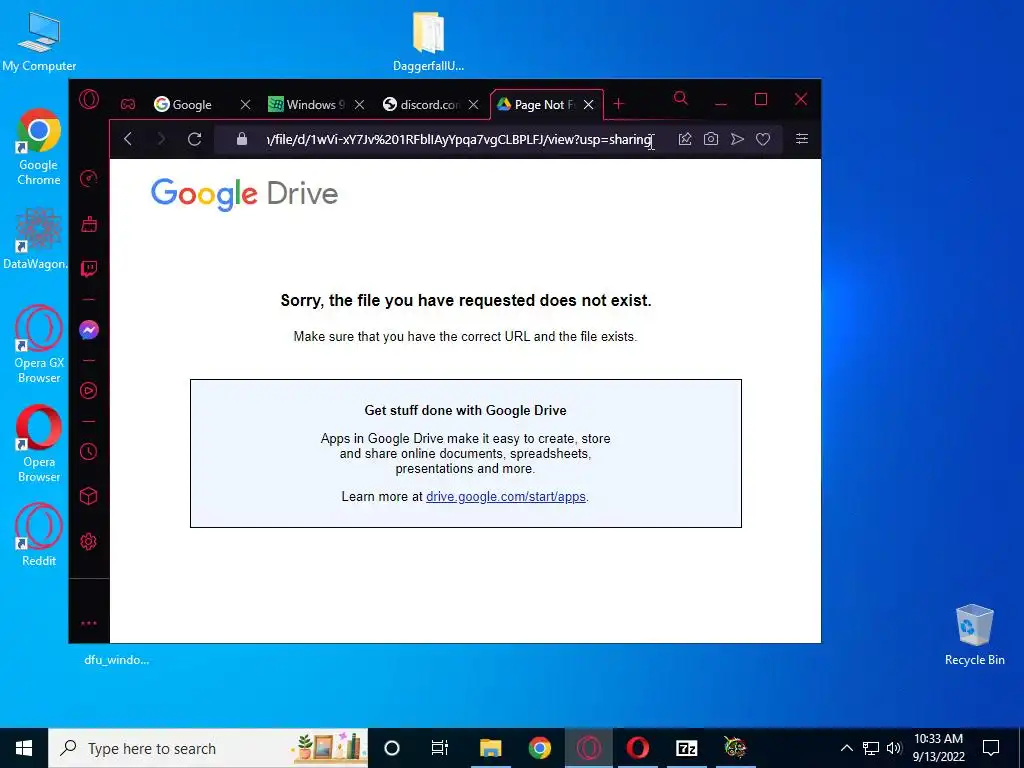Reload the current page

pyautogui.click(x=195, y=139)
